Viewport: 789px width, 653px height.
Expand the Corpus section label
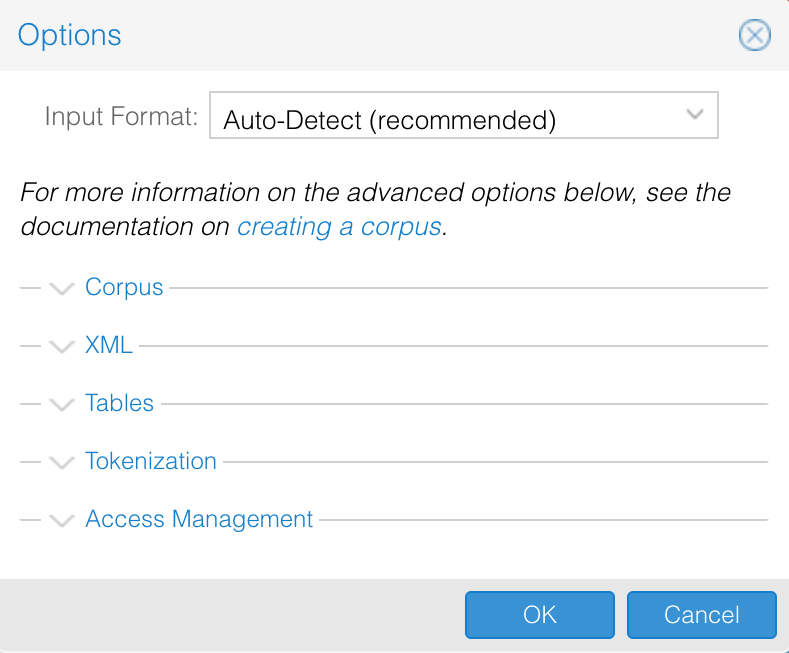[124, 288]
